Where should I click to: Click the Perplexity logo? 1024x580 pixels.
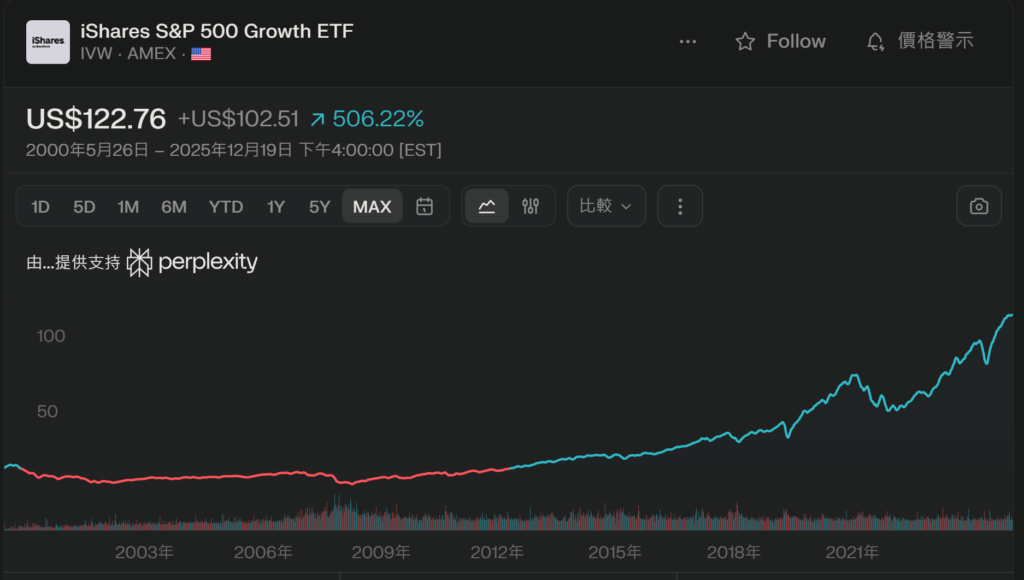pyautogui.click(x=193, y=262)
